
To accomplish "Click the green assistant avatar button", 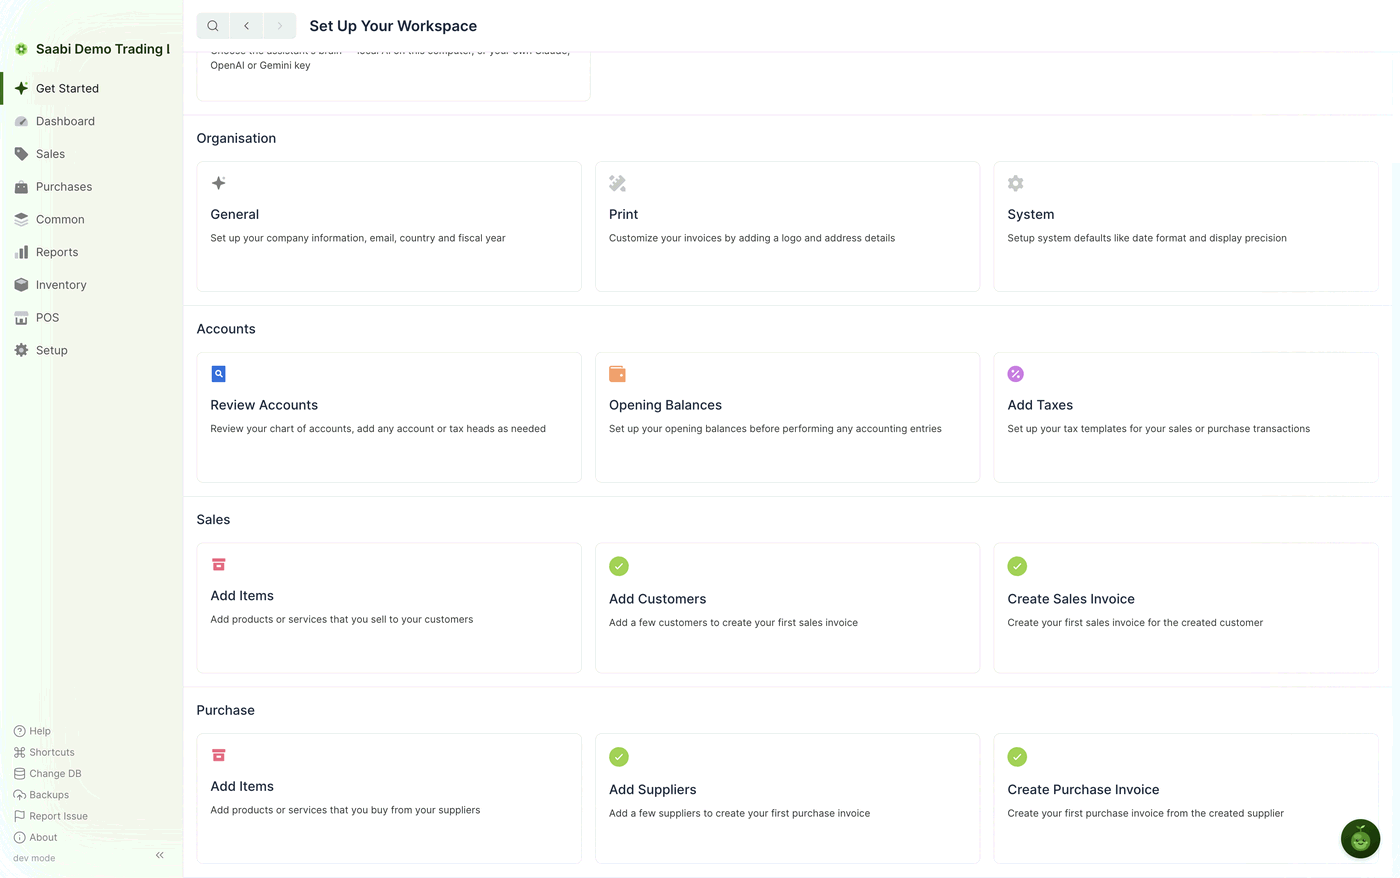I will pyautogui.click(x=1360, y=839).
